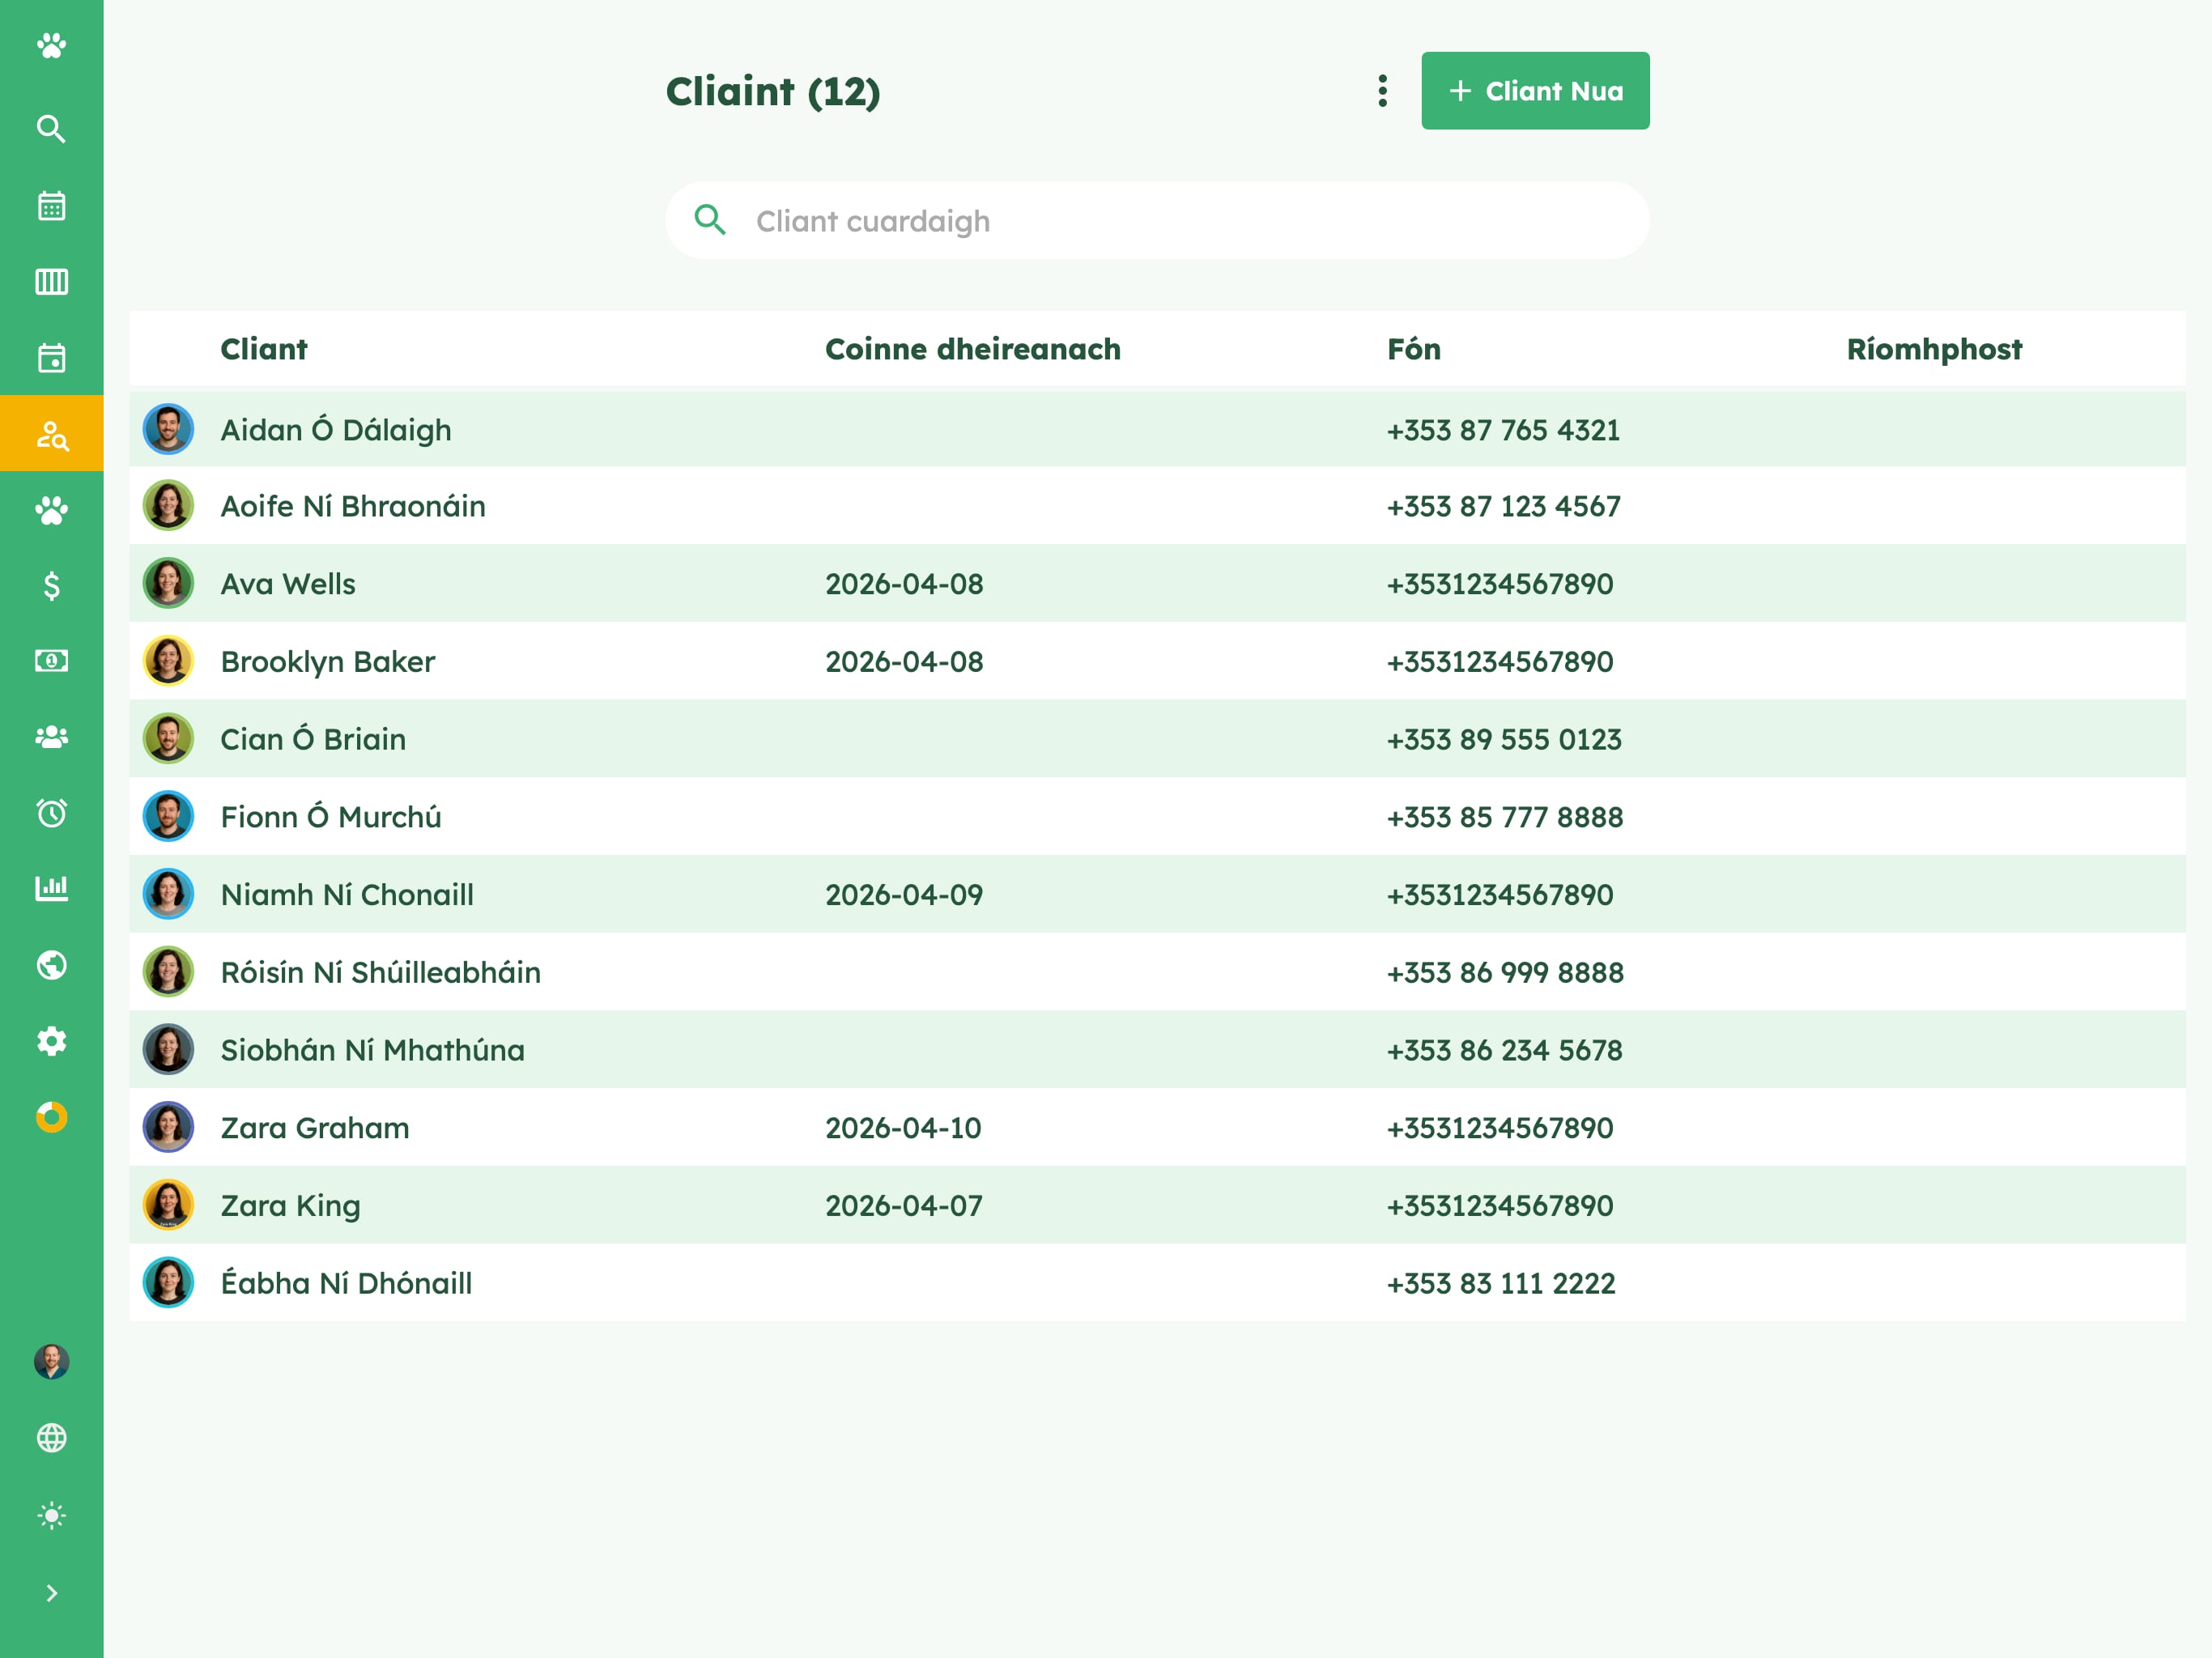The height and width of the screenshot is (1658, 2212).
Task: Click the Cliaint (12) page heading
Action: tap(773, 92)
